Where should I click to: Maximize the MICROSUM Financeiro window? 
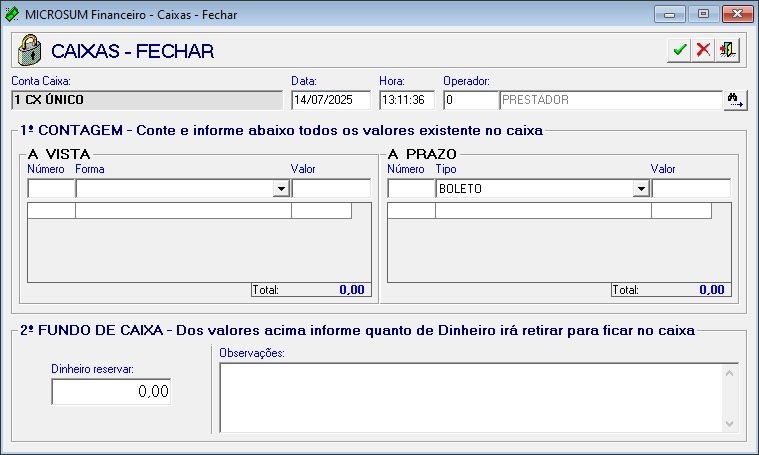tap(703, 14)
